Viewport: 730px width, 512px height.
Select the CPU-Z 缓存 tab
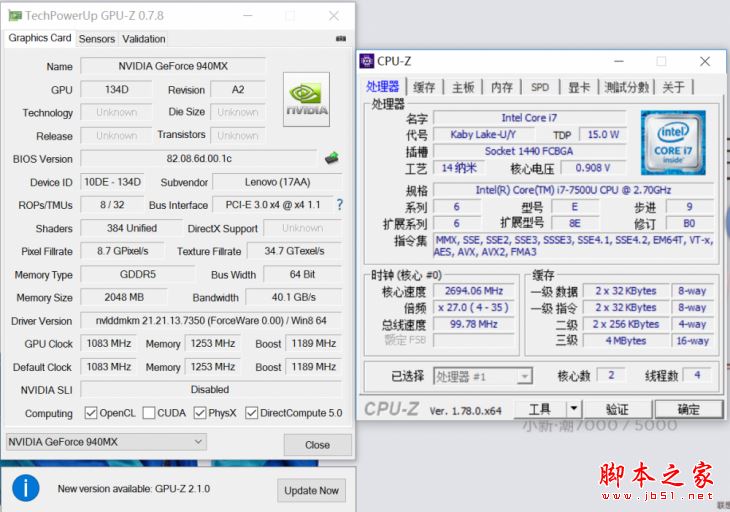tap(424, 87)
